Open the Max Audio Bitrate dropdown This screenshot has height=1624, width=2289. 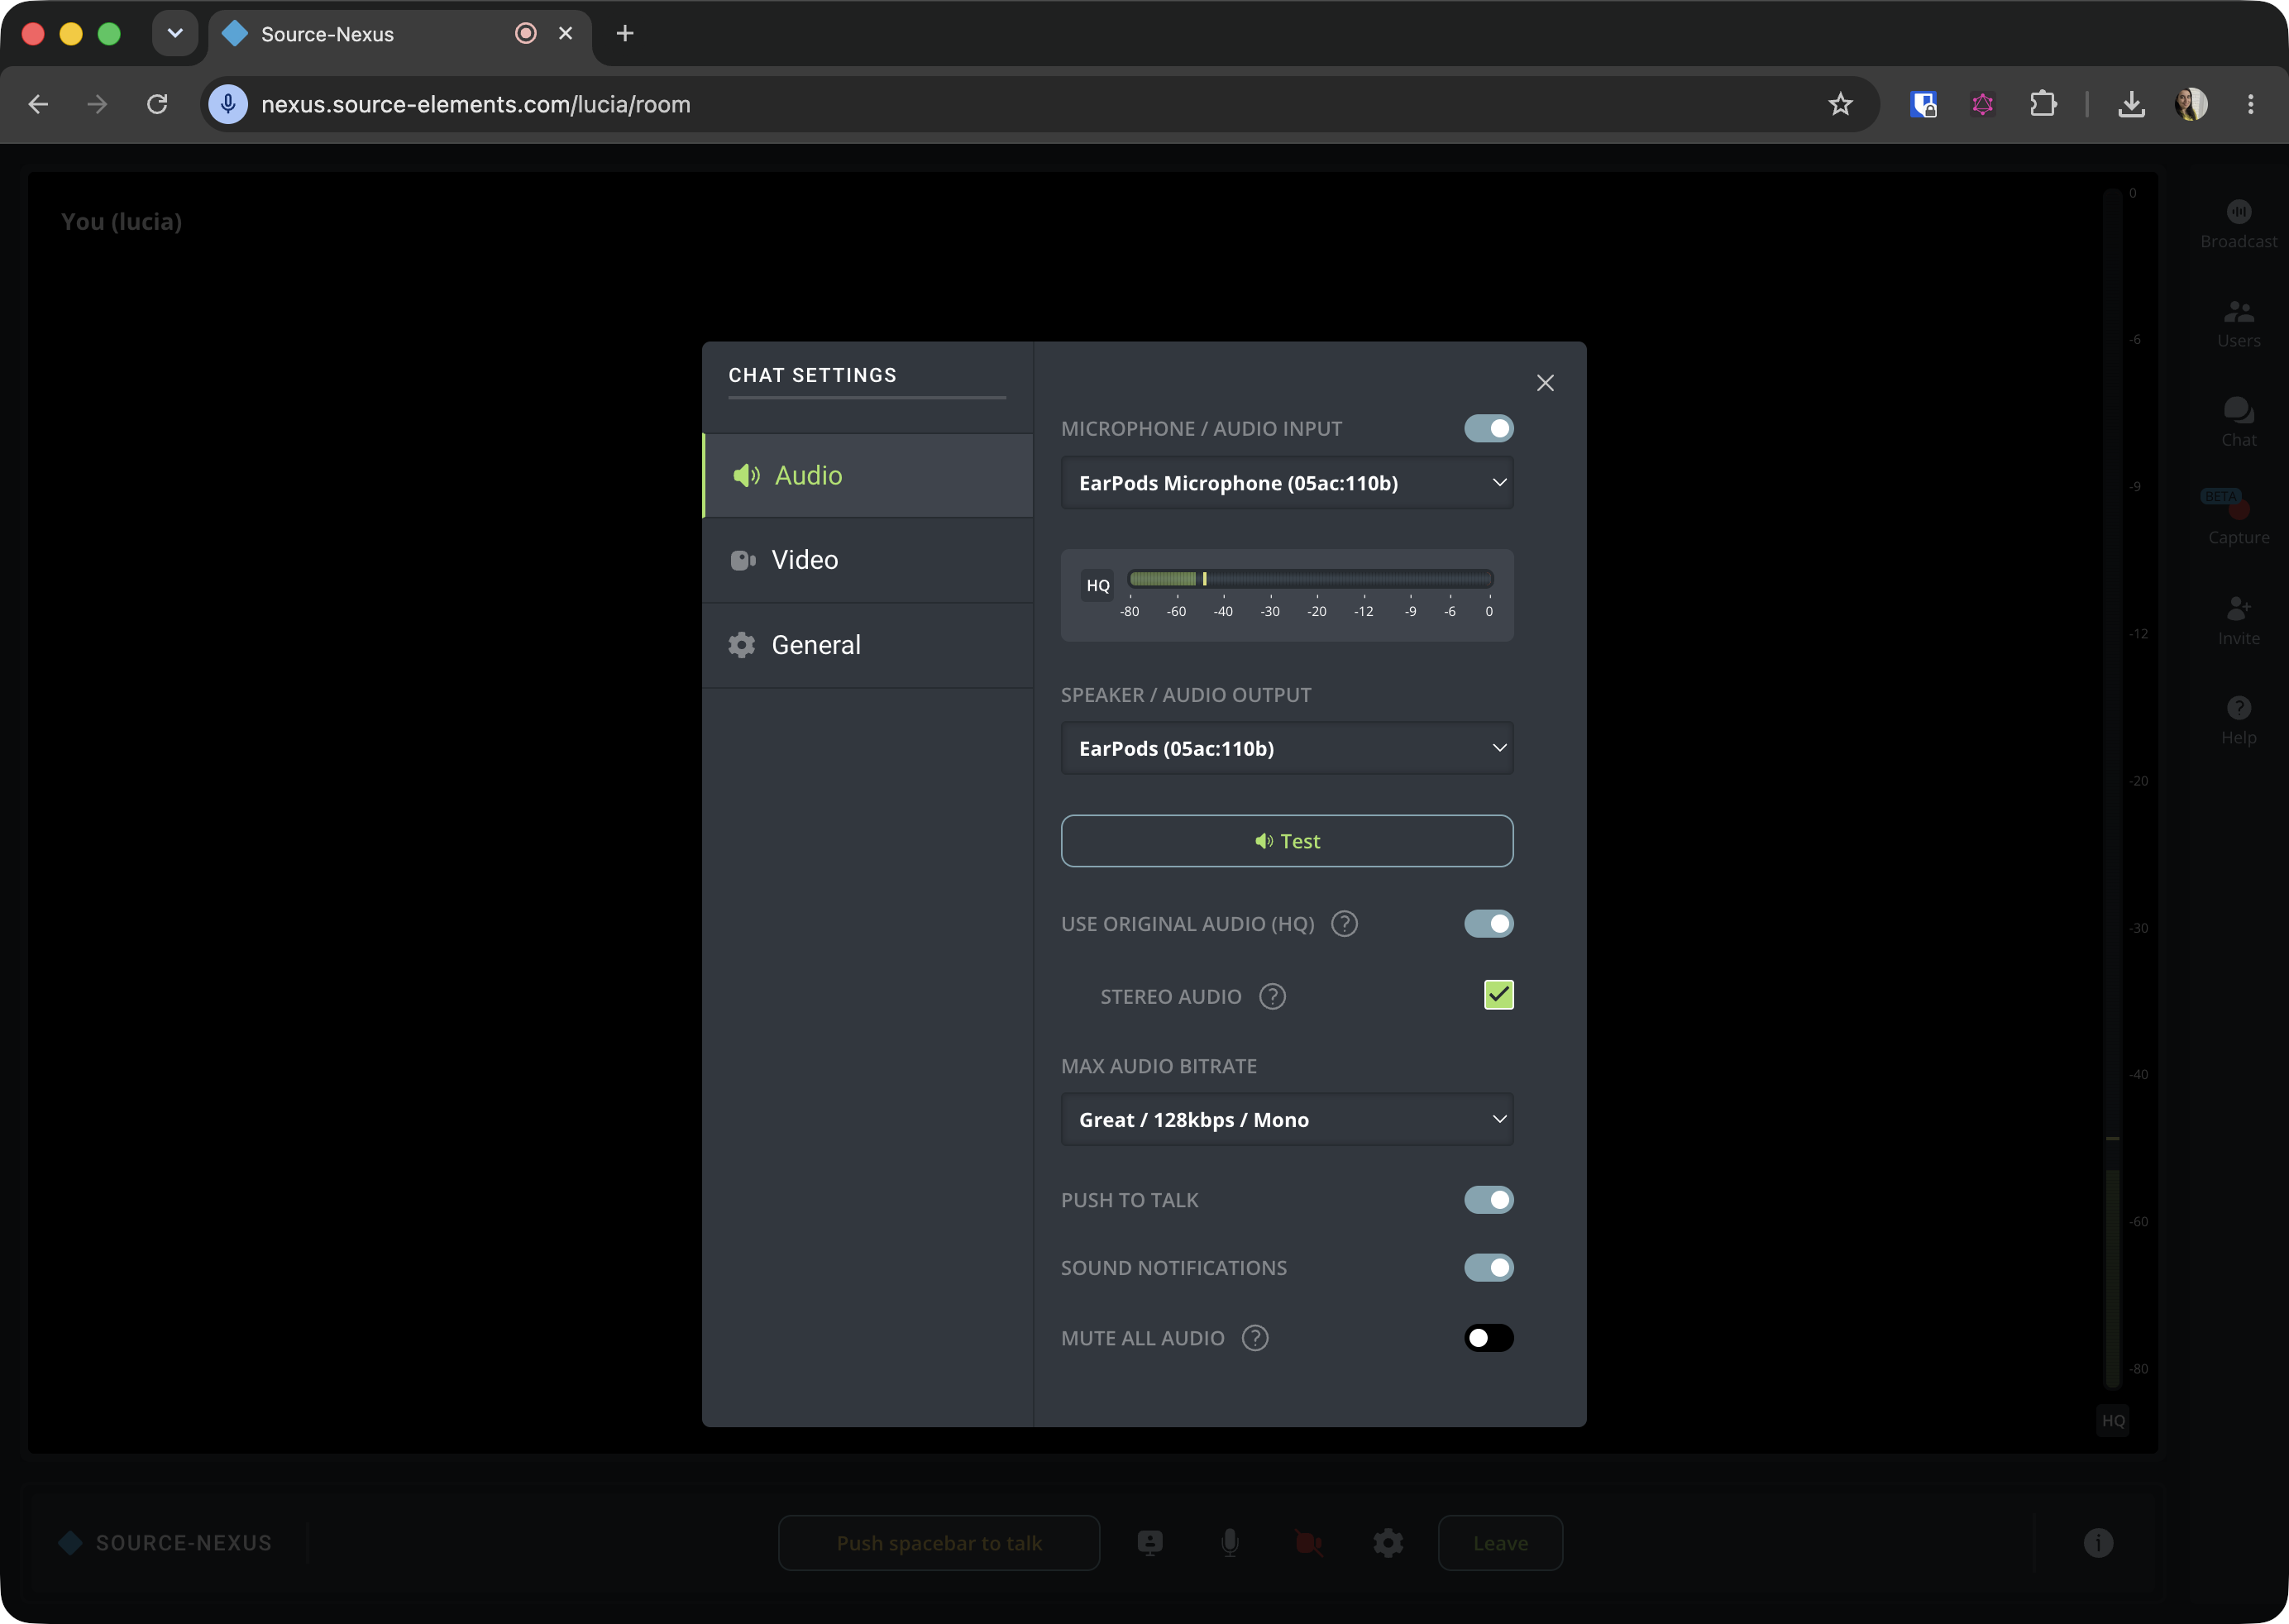point(1286,1119)
